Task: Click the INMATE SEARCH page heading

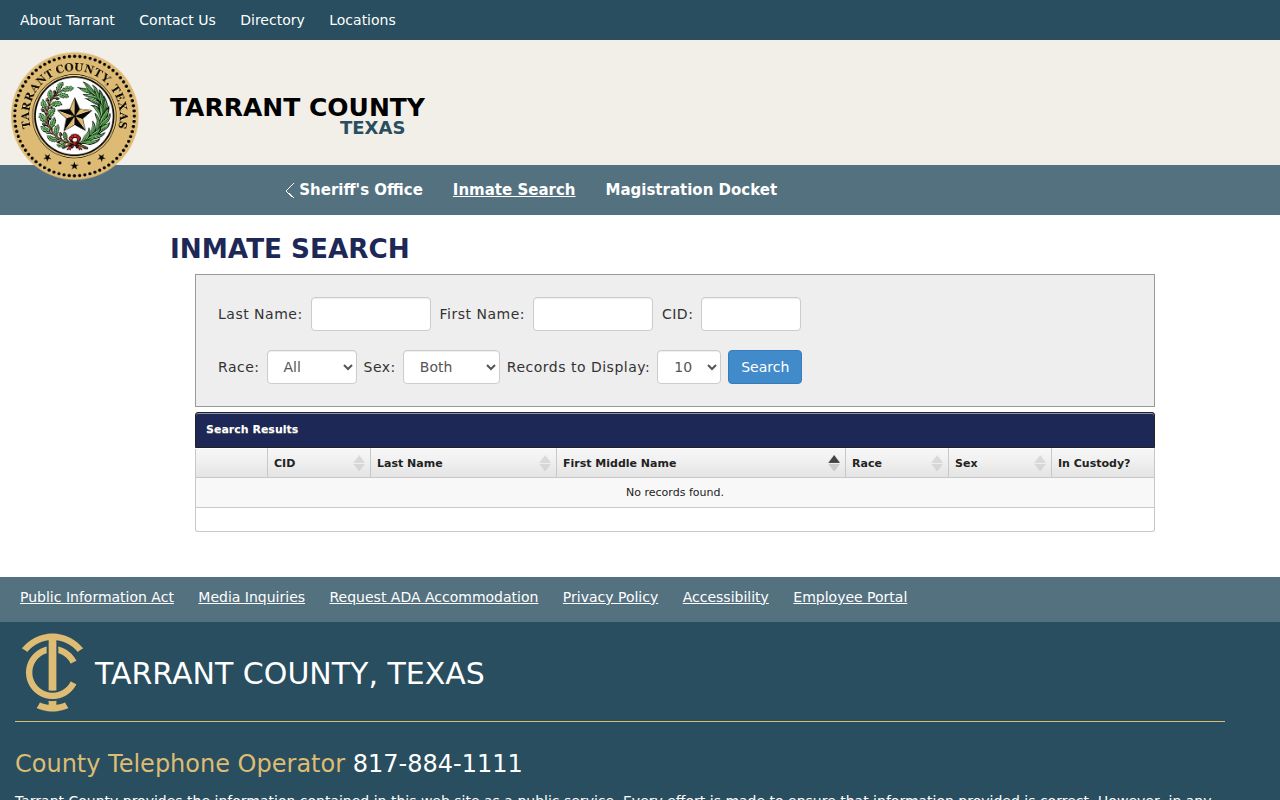Action: 290,249
